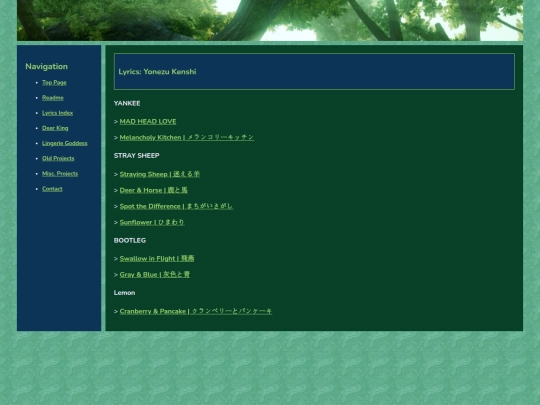Open MAD HEAD LOVE lyrics

point(148,122)
